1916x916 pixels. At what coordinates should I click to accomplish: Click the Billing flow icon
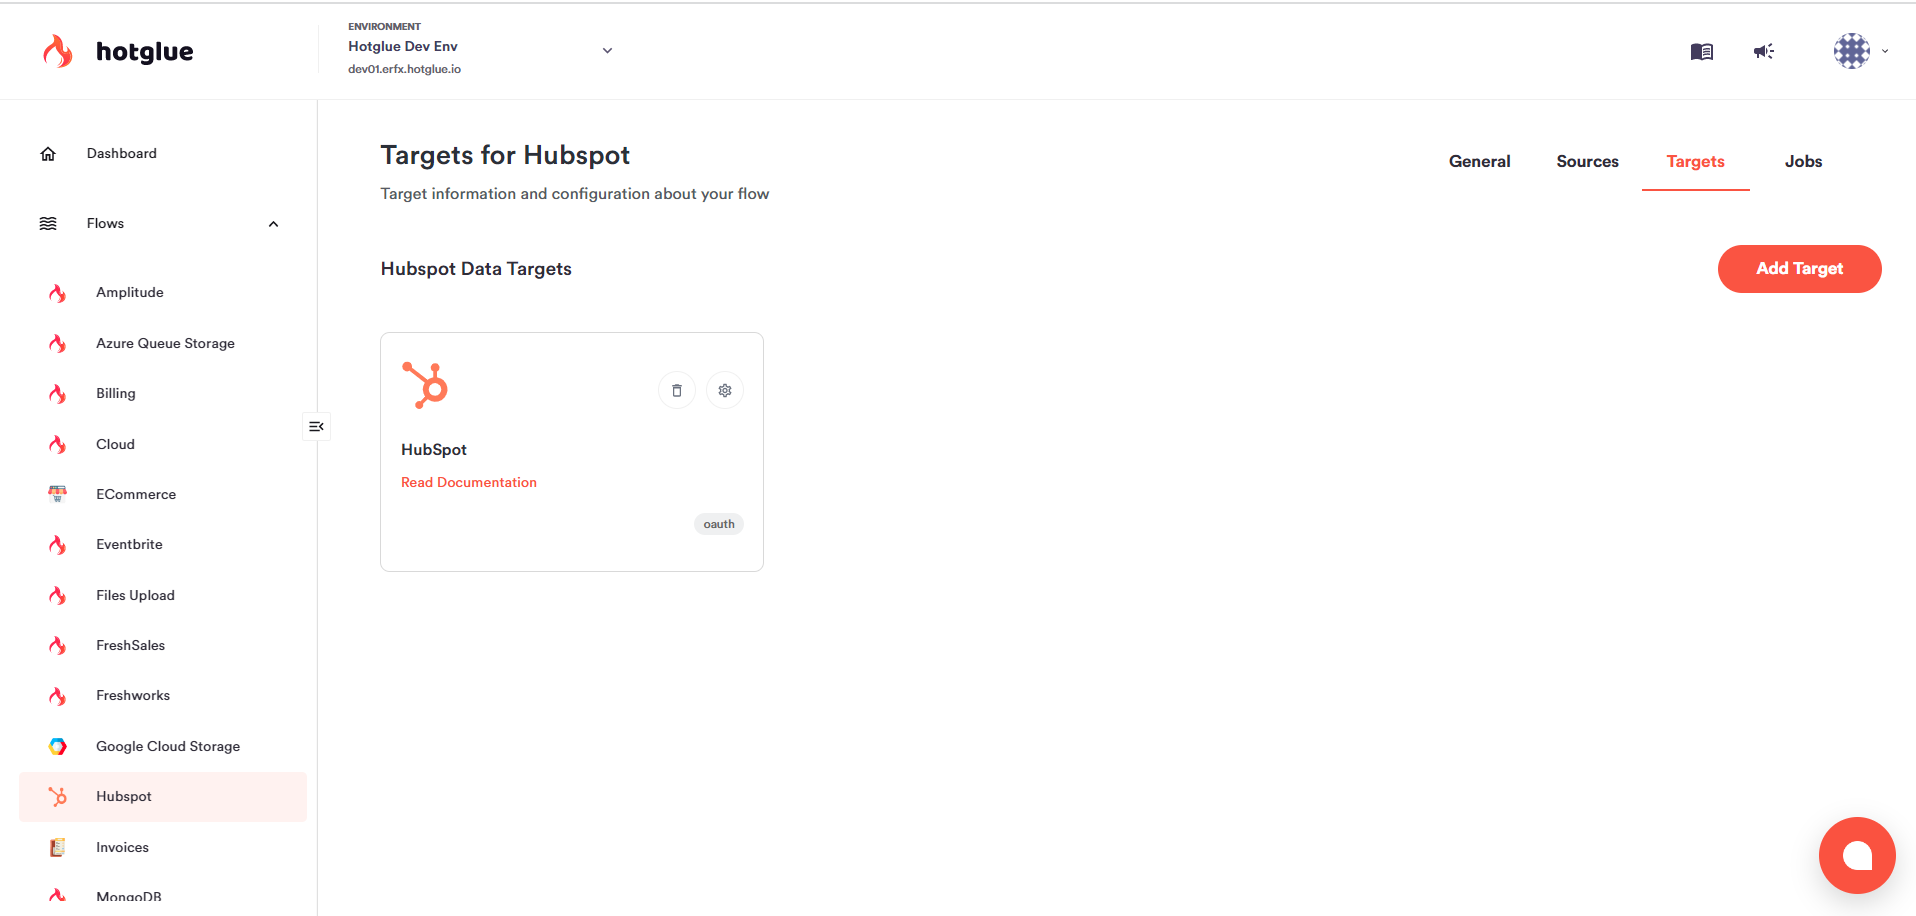coord(58,394)
